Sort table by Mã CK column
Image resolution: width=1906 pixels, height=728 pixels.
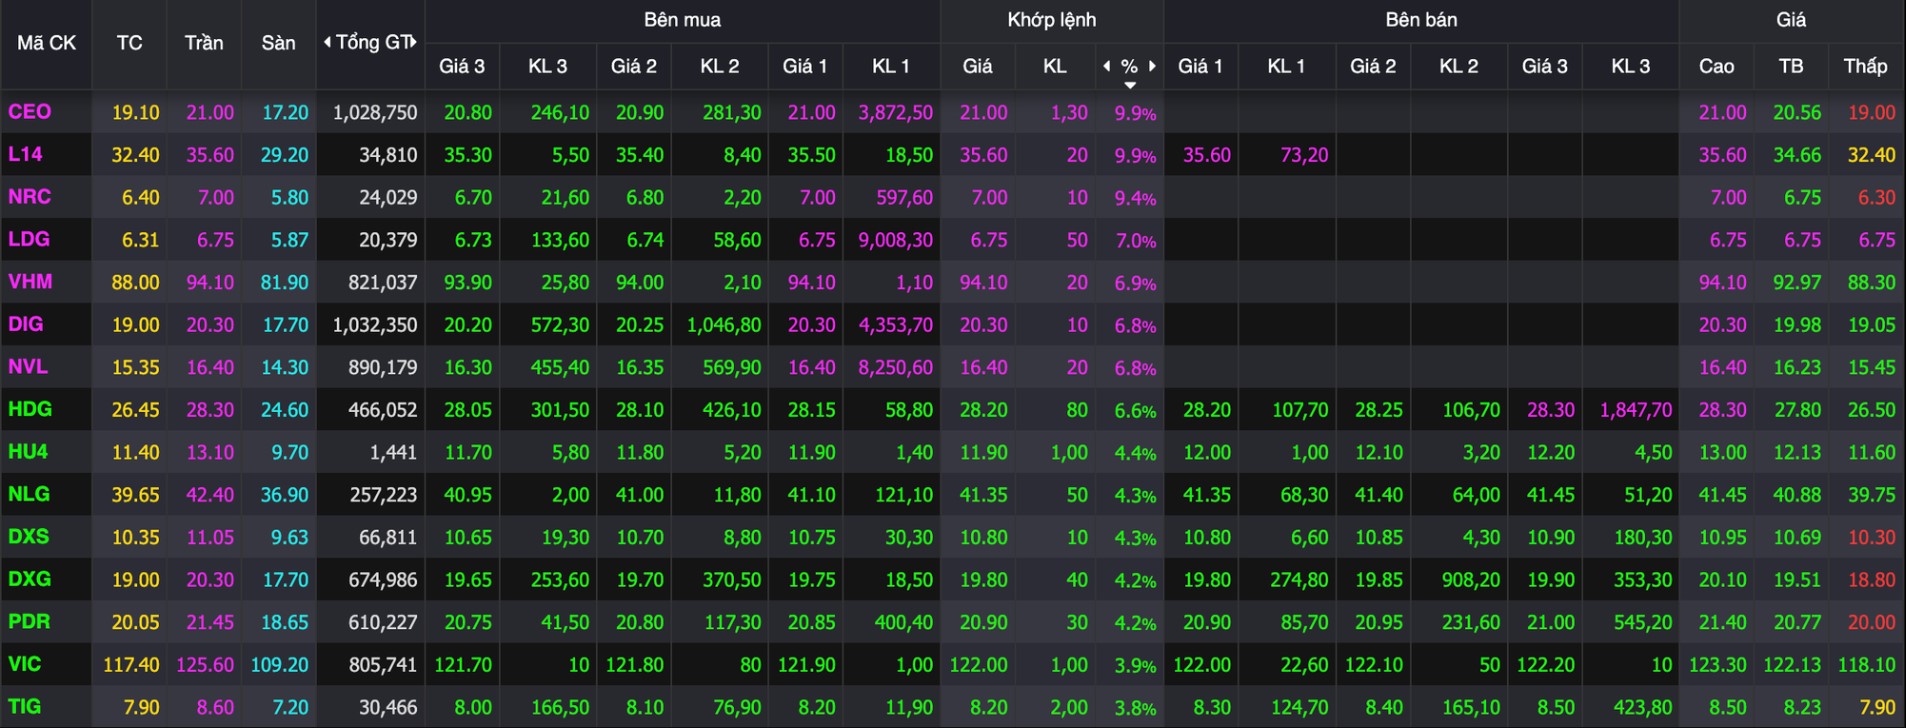point(46,43)
